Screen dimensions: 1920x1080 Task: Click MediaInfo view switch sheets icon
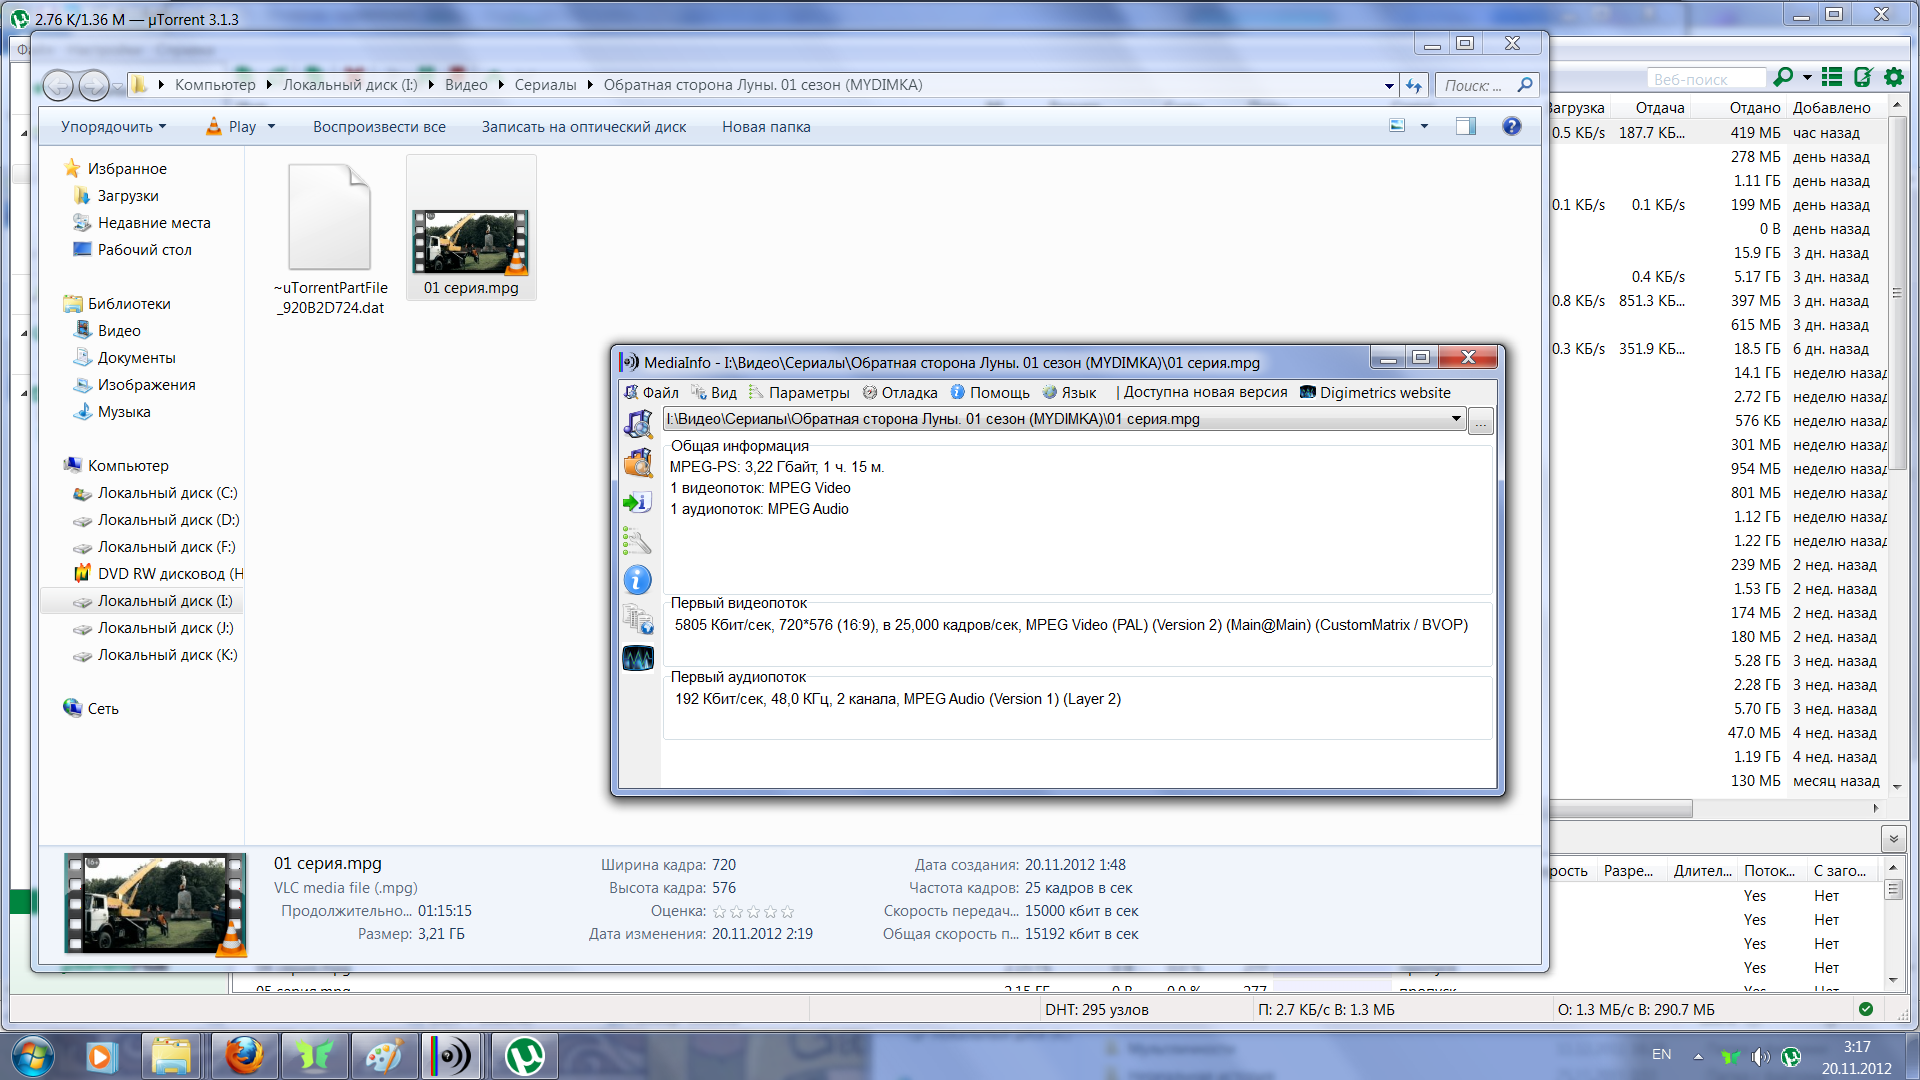(638, 619)
